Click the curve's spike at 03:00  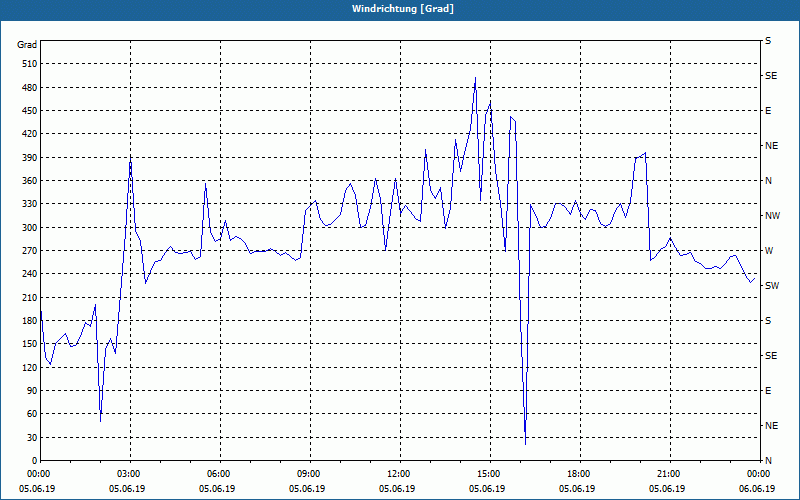[131, 159]
